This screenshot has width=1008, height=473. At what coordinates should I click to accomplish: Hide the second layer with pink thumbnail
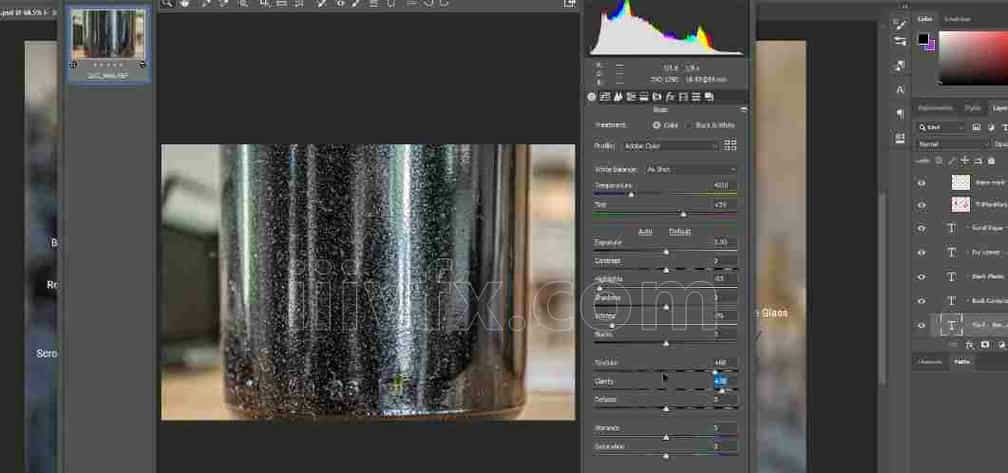click(921, 205)
